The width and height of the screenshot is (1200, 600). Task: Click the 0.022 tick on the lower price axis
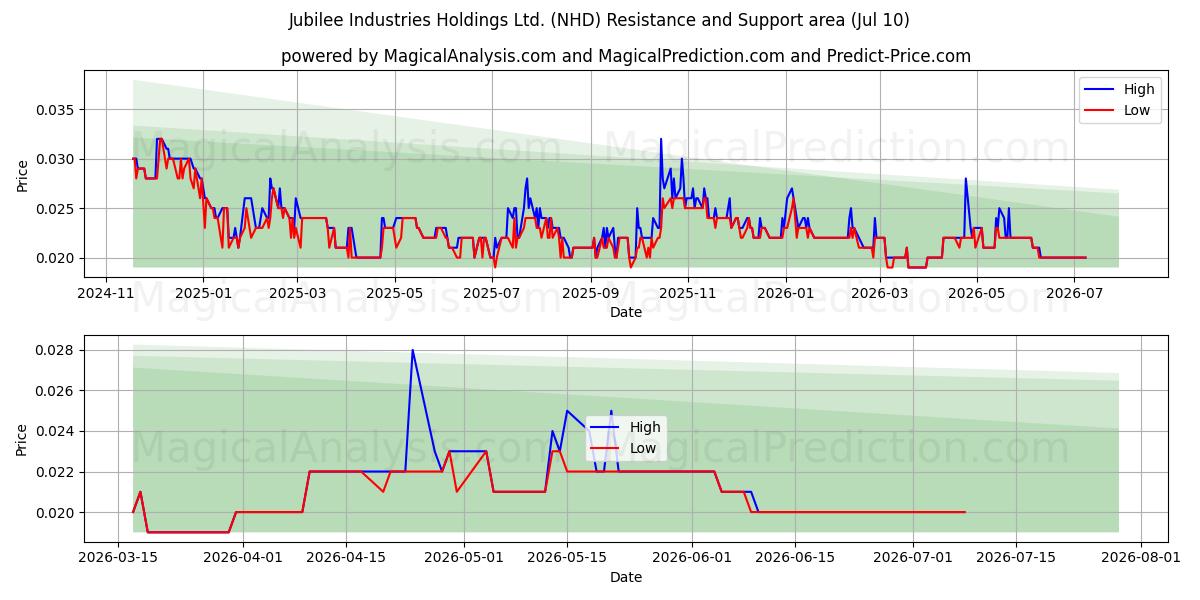55,472
